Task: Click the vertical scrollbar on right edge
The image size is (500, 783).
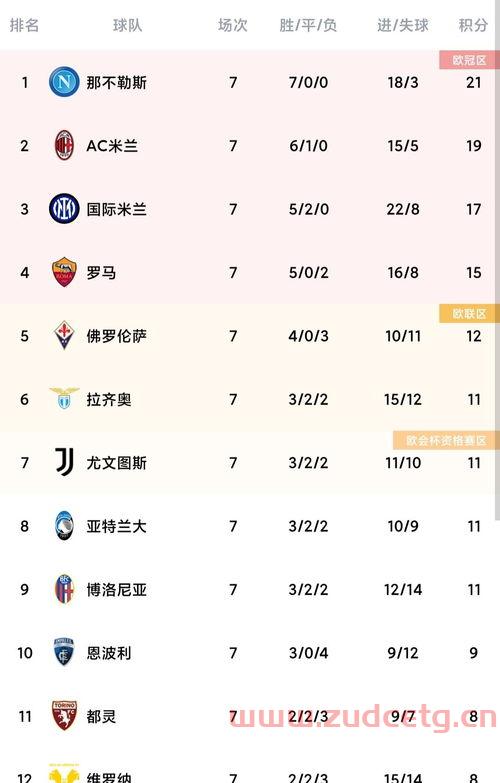Action: point(497,260)
